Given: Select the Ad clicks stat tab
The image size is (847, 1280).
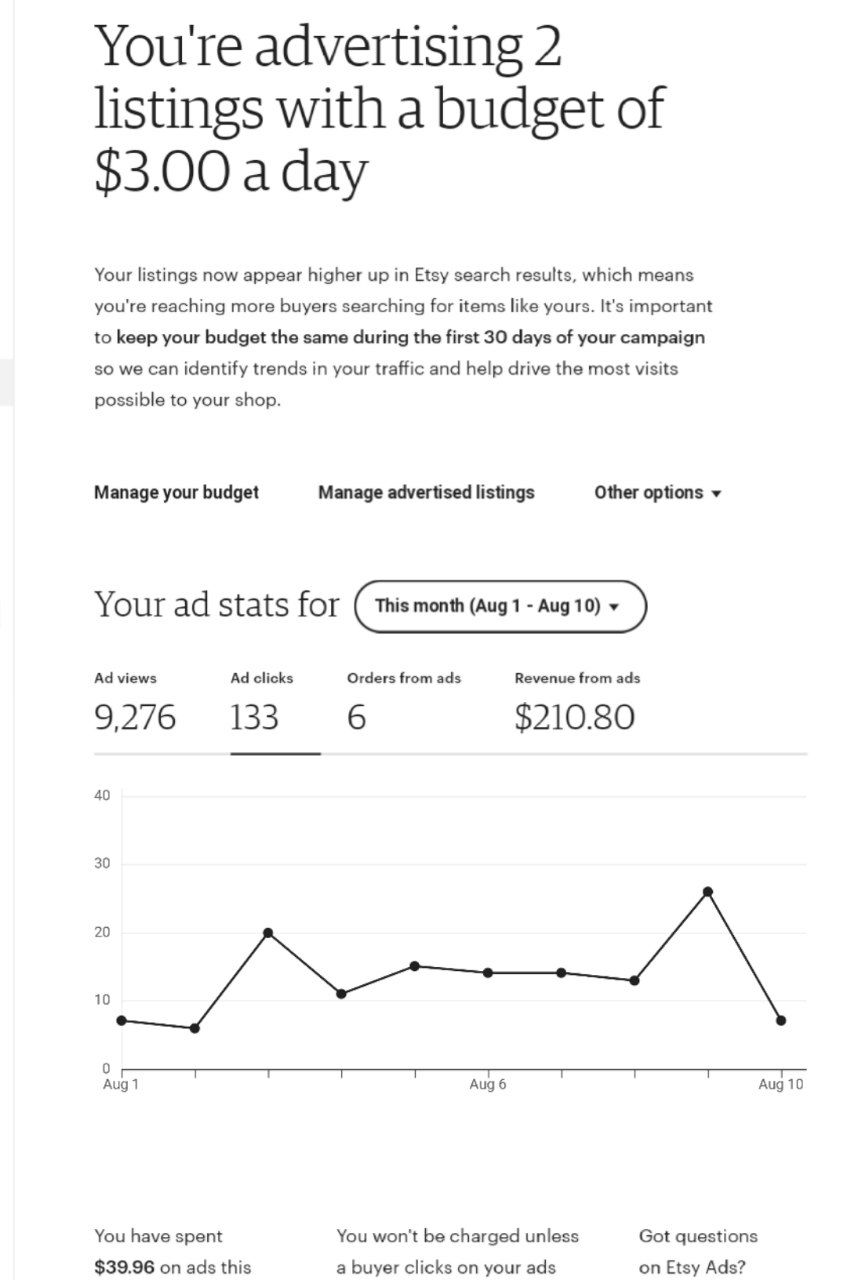Looking at the screenshot, I should click(261, 704).
